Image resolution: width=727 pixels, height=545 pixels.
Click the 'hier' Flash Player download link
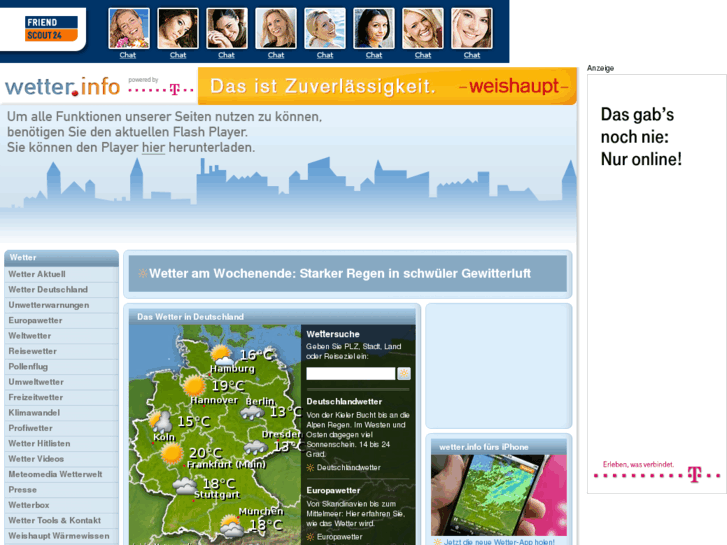pos(153,147)
